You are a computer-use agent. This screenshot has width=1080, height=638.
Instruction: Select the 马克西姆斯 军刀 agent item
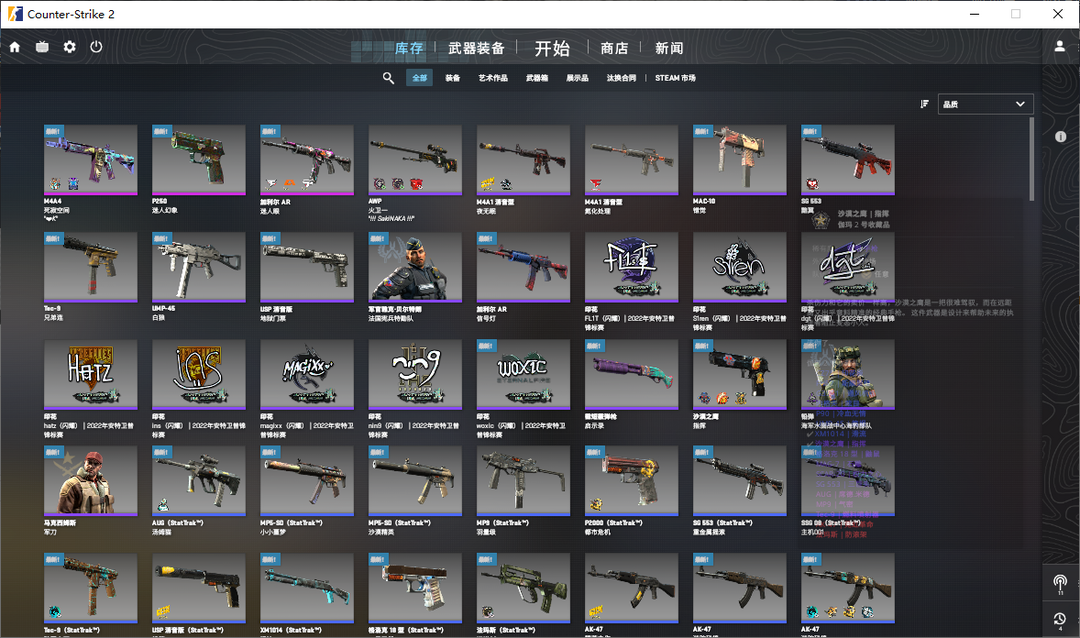pyautogui.click(x=90, y=481)
